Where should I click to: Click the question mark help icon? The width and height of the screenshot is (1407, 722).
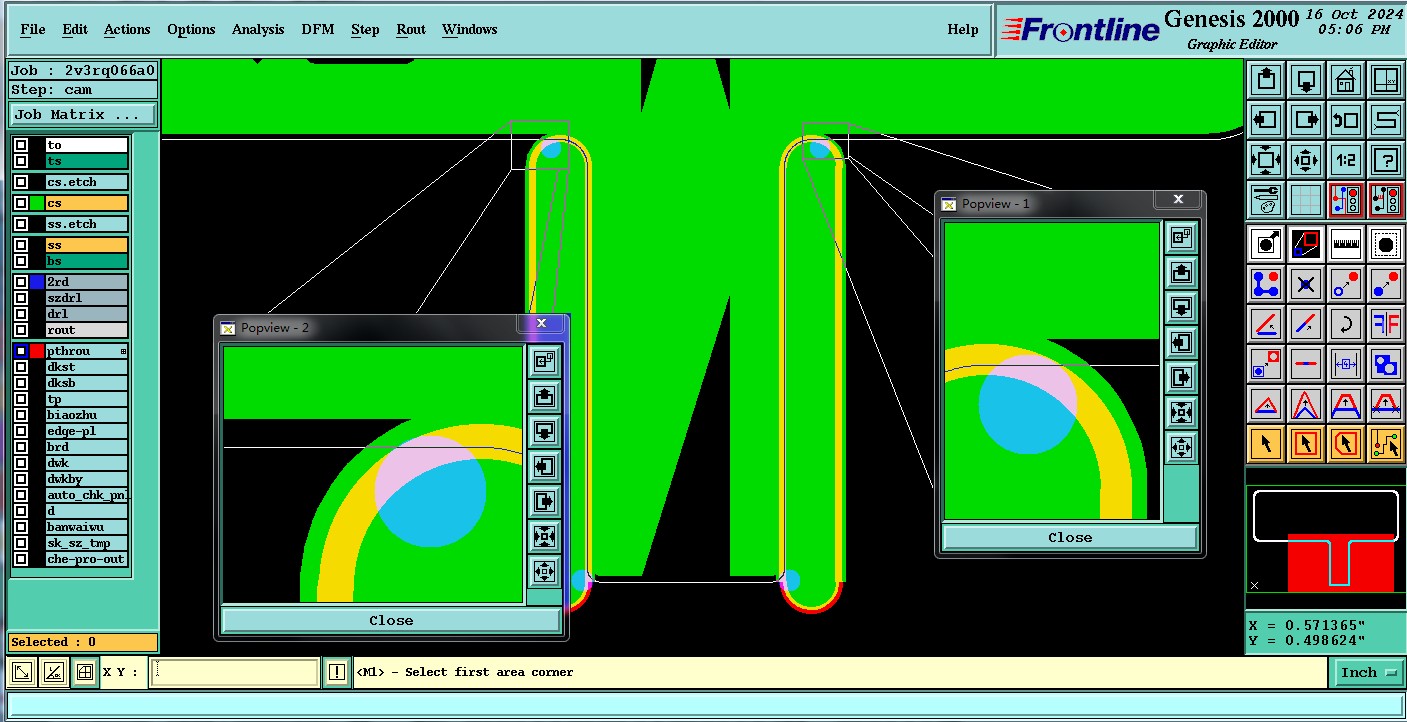tap(1386, 160)
